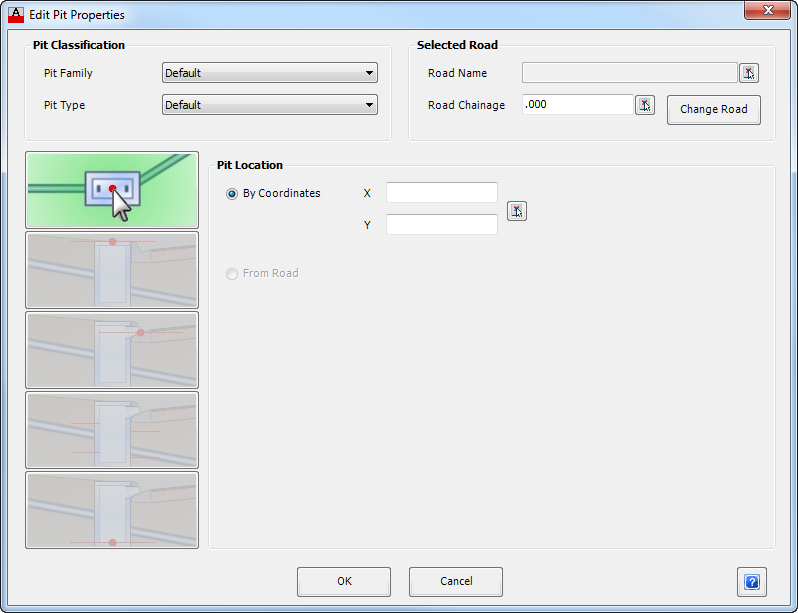Click the Change Road button
This screenshot has width=798, height=613.
pyautogui.click(x=714, y=109)
